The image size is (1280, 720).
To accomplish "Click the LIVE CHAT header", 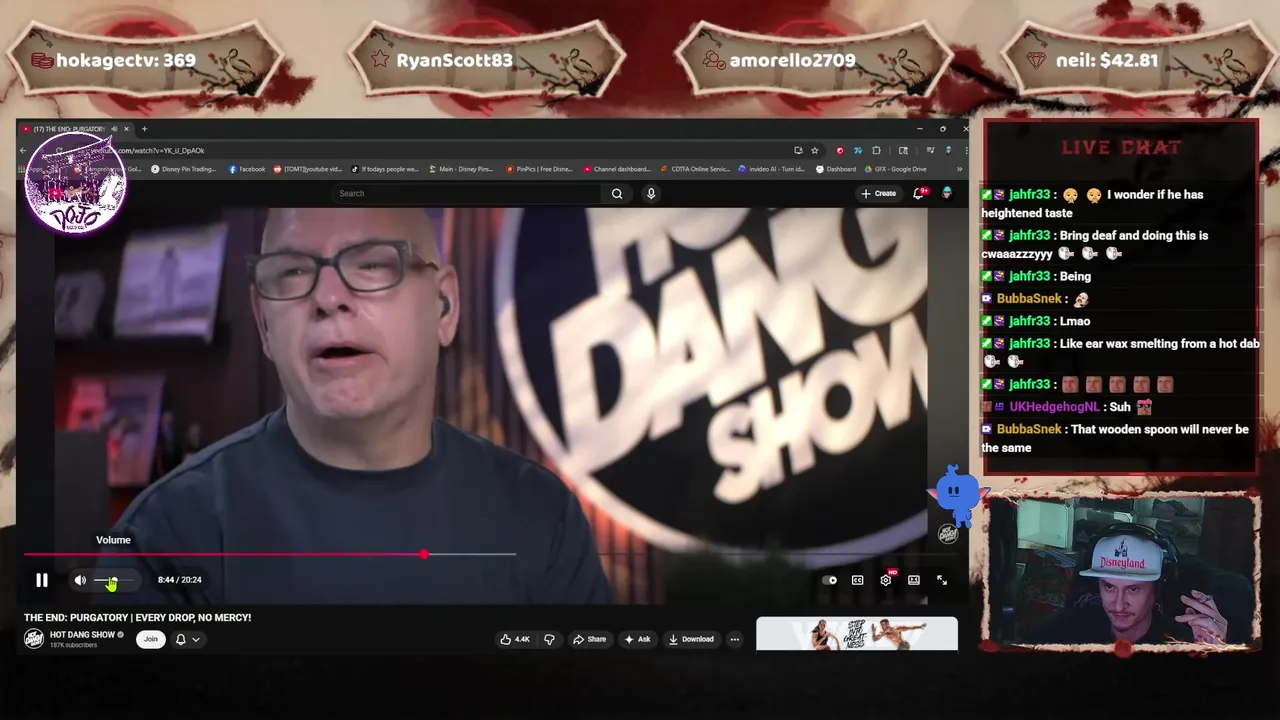I will pyautogui.click(x=1121, y=147).
